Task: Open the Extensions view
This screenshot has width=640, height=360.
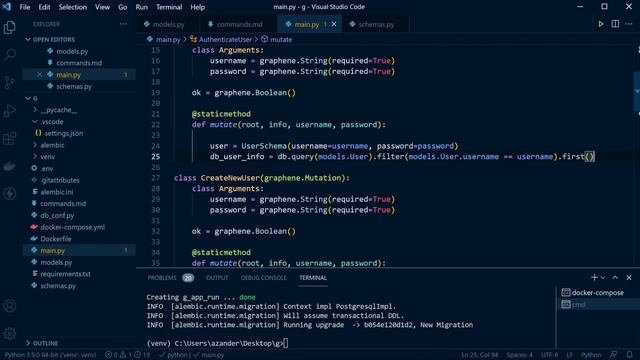Action: coord(9,138)
